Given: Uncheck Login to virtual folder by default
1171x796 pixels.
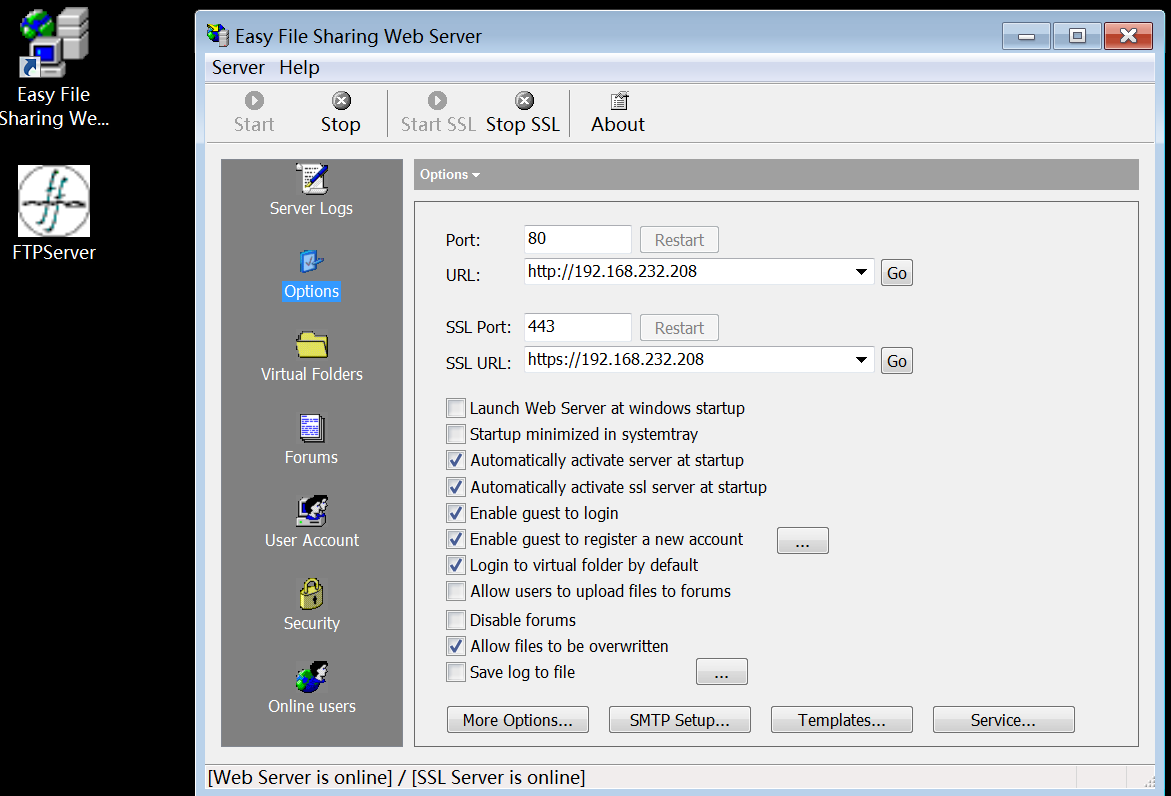Looking at the screenshot, I should click(x=456, y=565).
